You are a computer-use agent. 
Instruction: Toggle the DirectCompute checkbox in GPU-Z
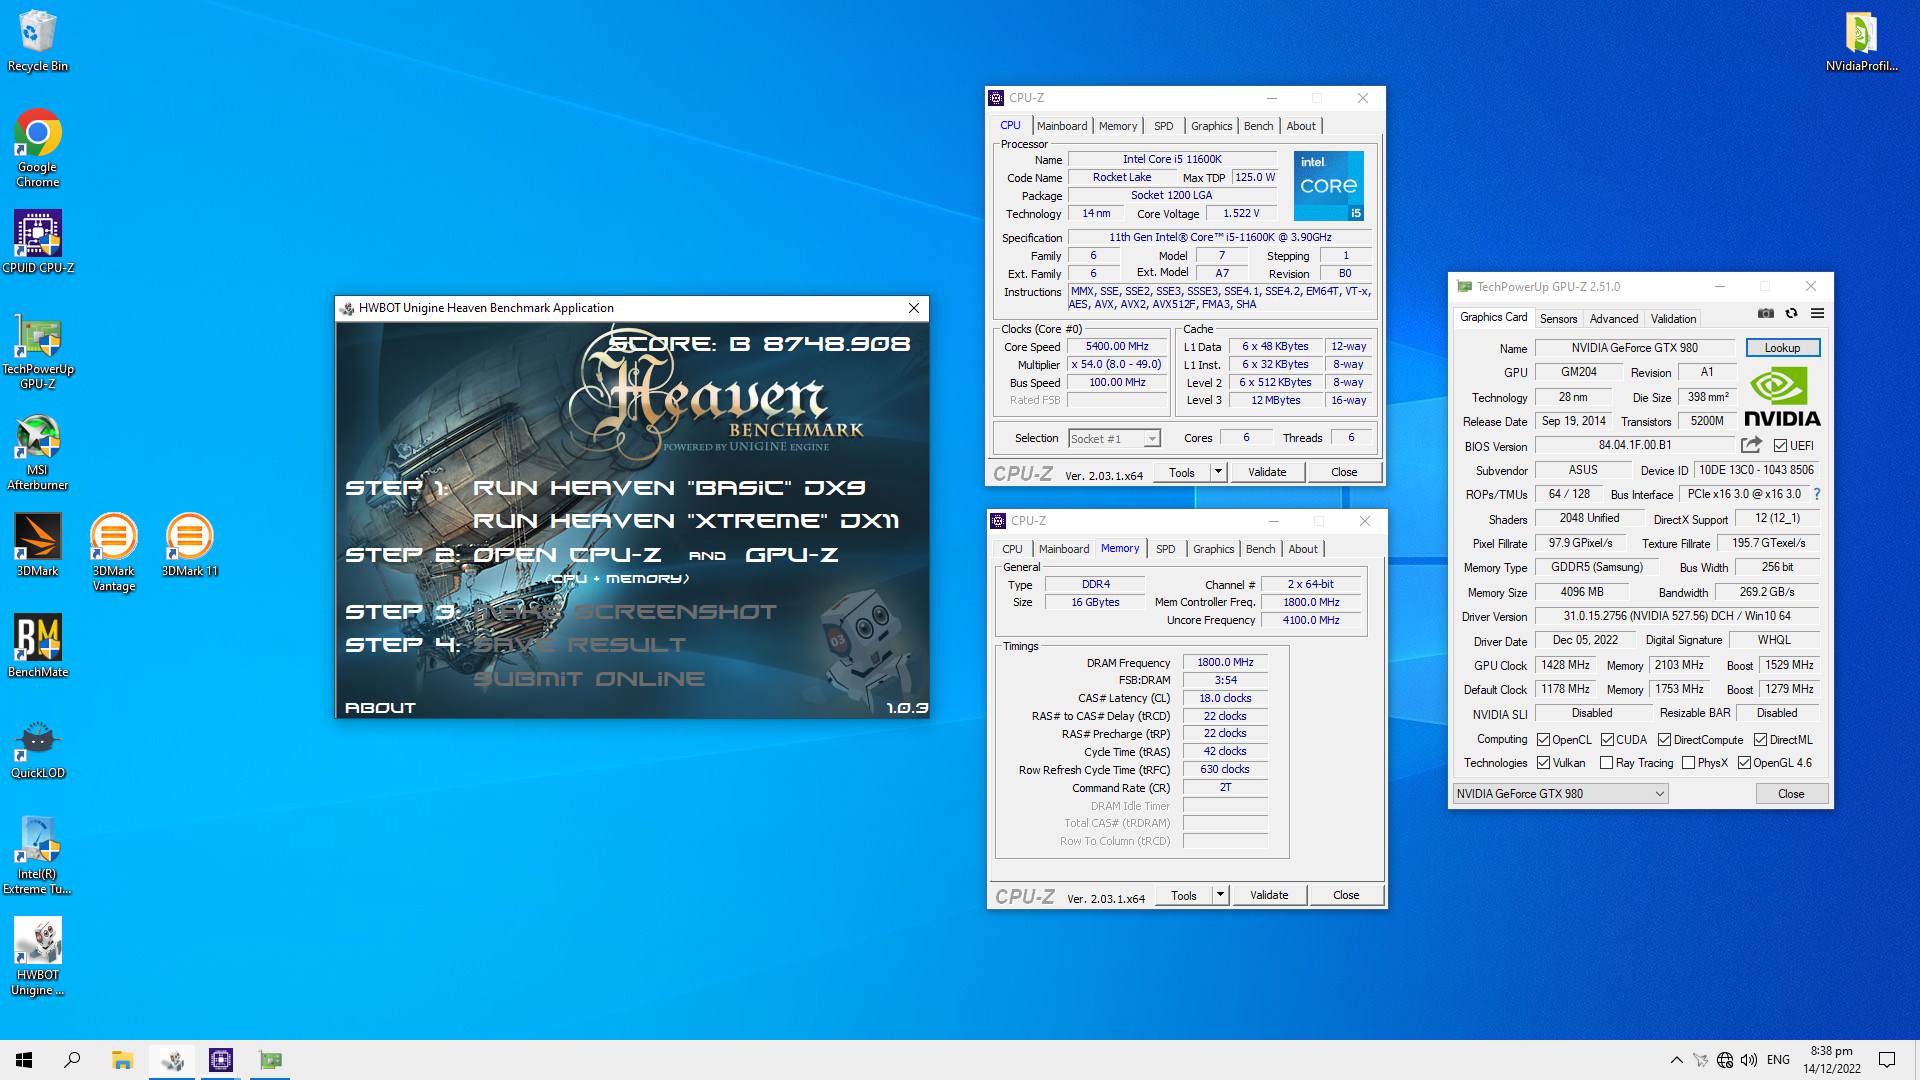[x=1664, y=740]
